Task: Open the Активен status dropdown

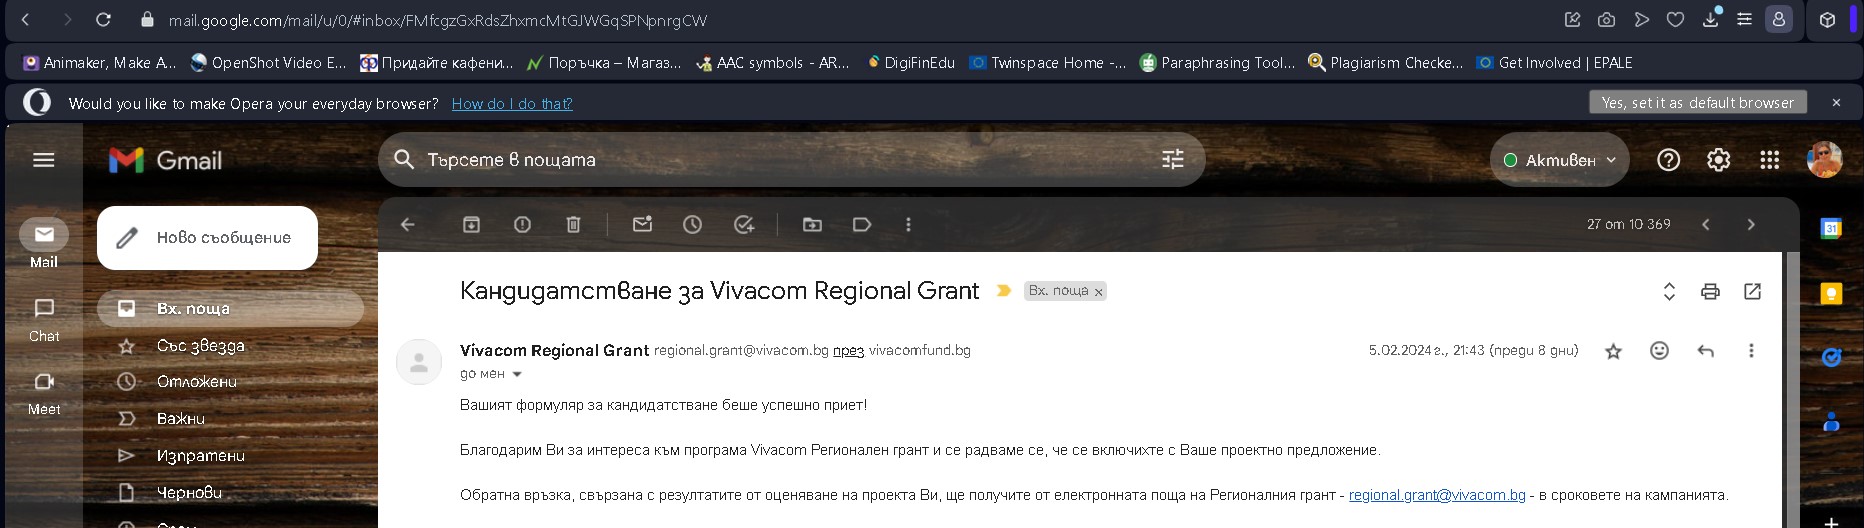Action: [1560, 160]
